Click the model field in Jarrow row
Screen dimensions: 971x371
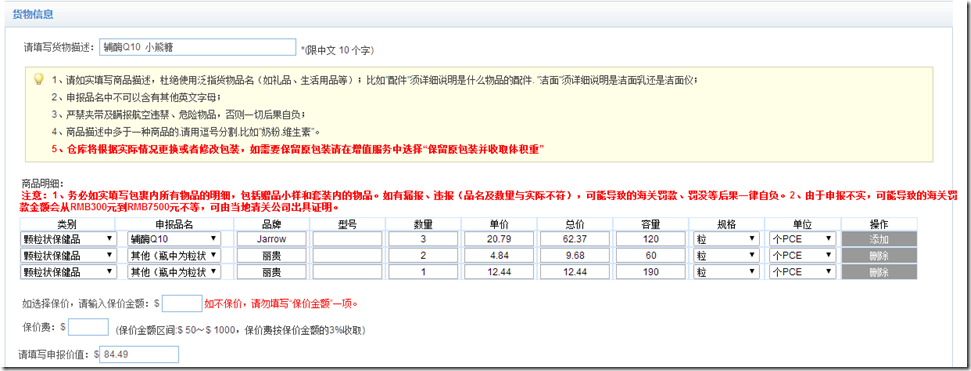click(x=347, y=238)
